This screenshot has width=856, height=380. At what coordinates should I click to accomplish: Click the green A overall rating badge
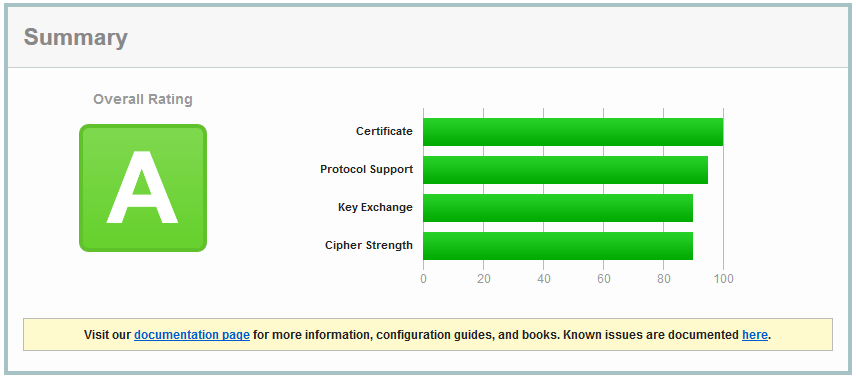143,188
